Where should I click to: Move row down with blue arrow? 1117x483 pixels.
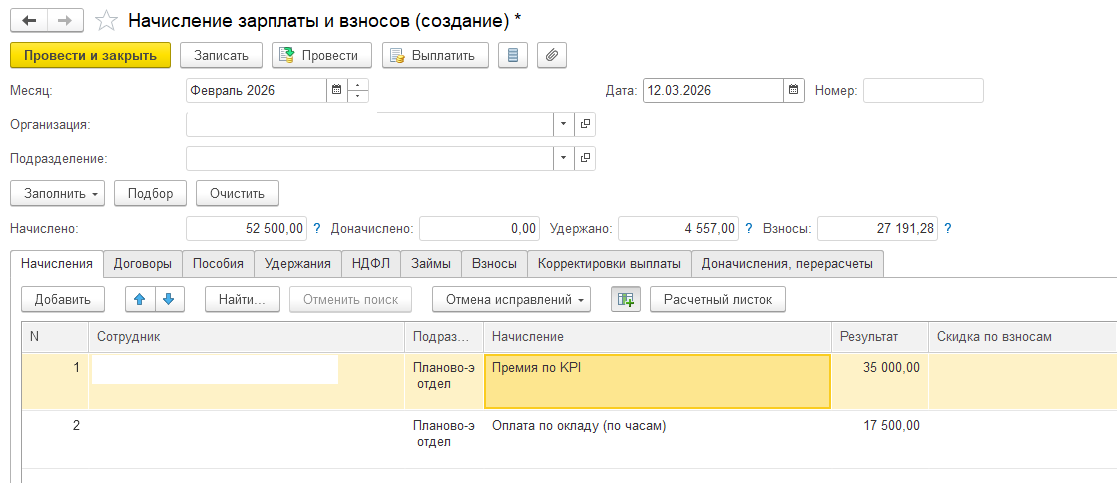[168, 299]
